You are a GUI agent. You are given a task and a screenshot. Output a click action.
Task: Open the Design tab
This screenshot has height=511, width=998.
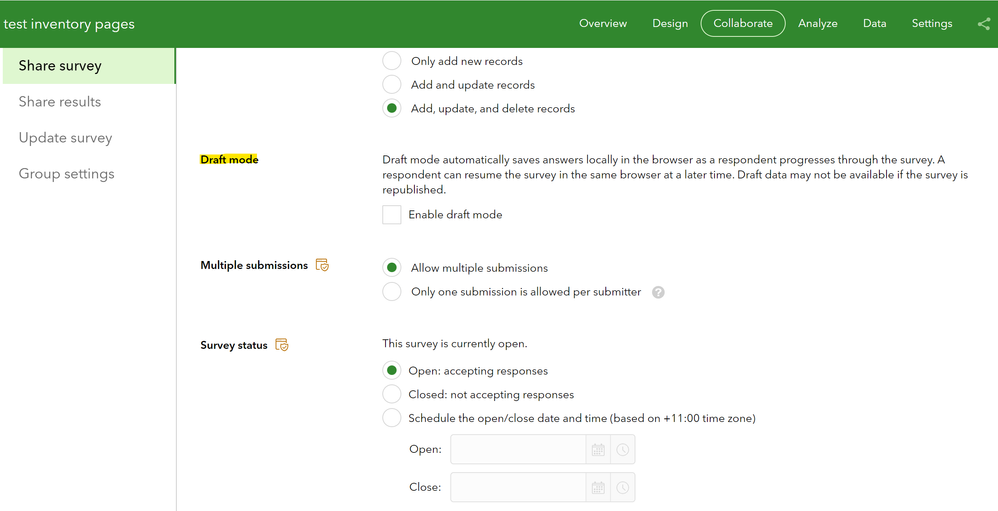pos(670,24)
